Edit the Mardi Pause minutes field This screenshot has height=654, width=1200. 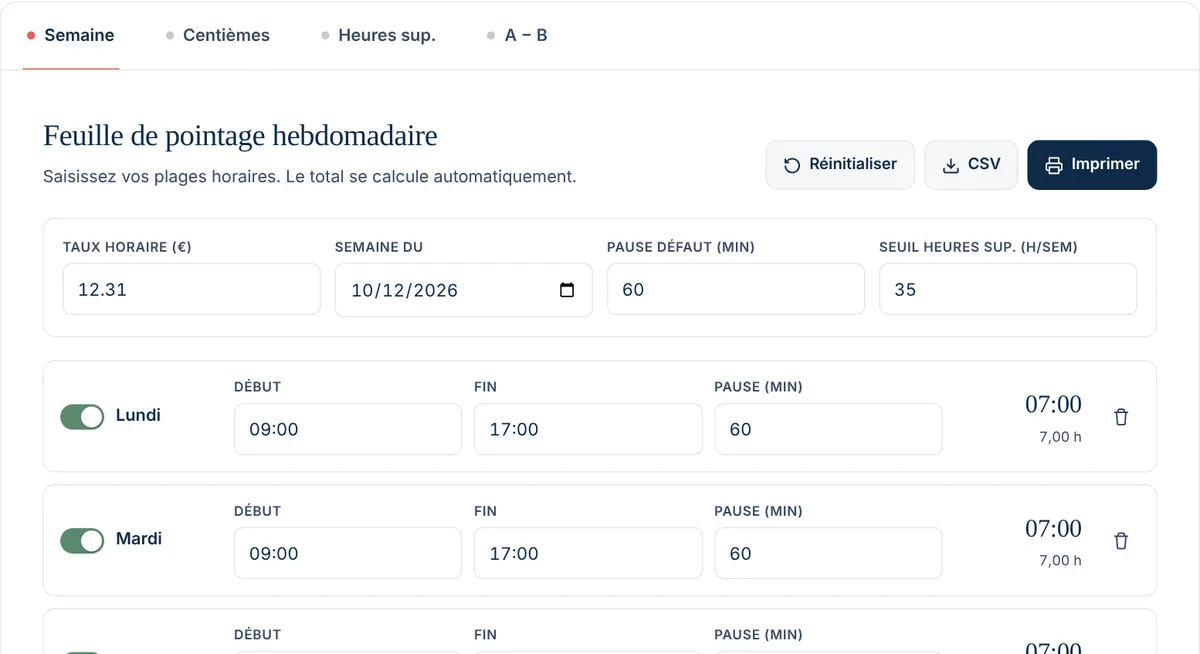[x=828, y=553]
